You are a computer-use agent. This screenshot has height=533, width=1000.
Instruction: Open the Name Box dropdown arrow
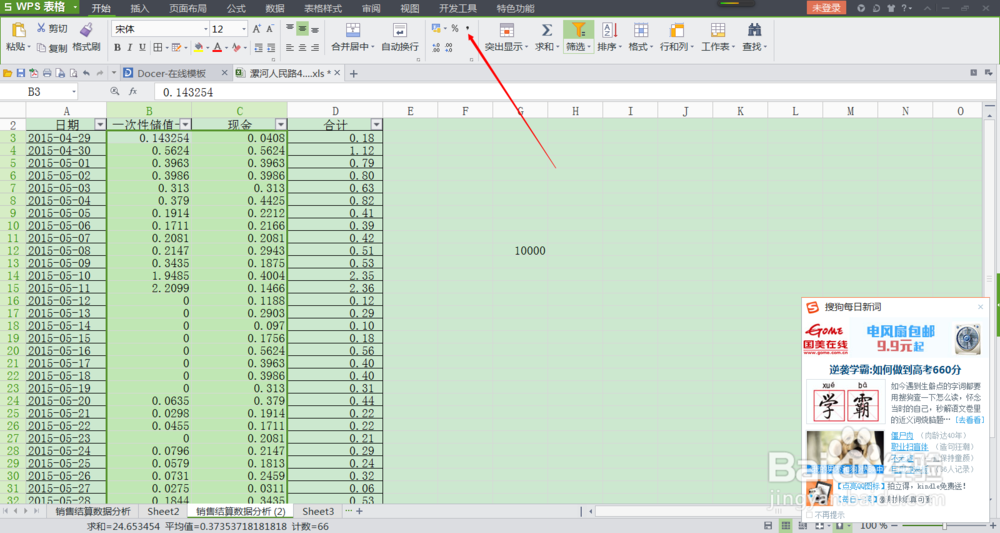[x=73, y=92]
